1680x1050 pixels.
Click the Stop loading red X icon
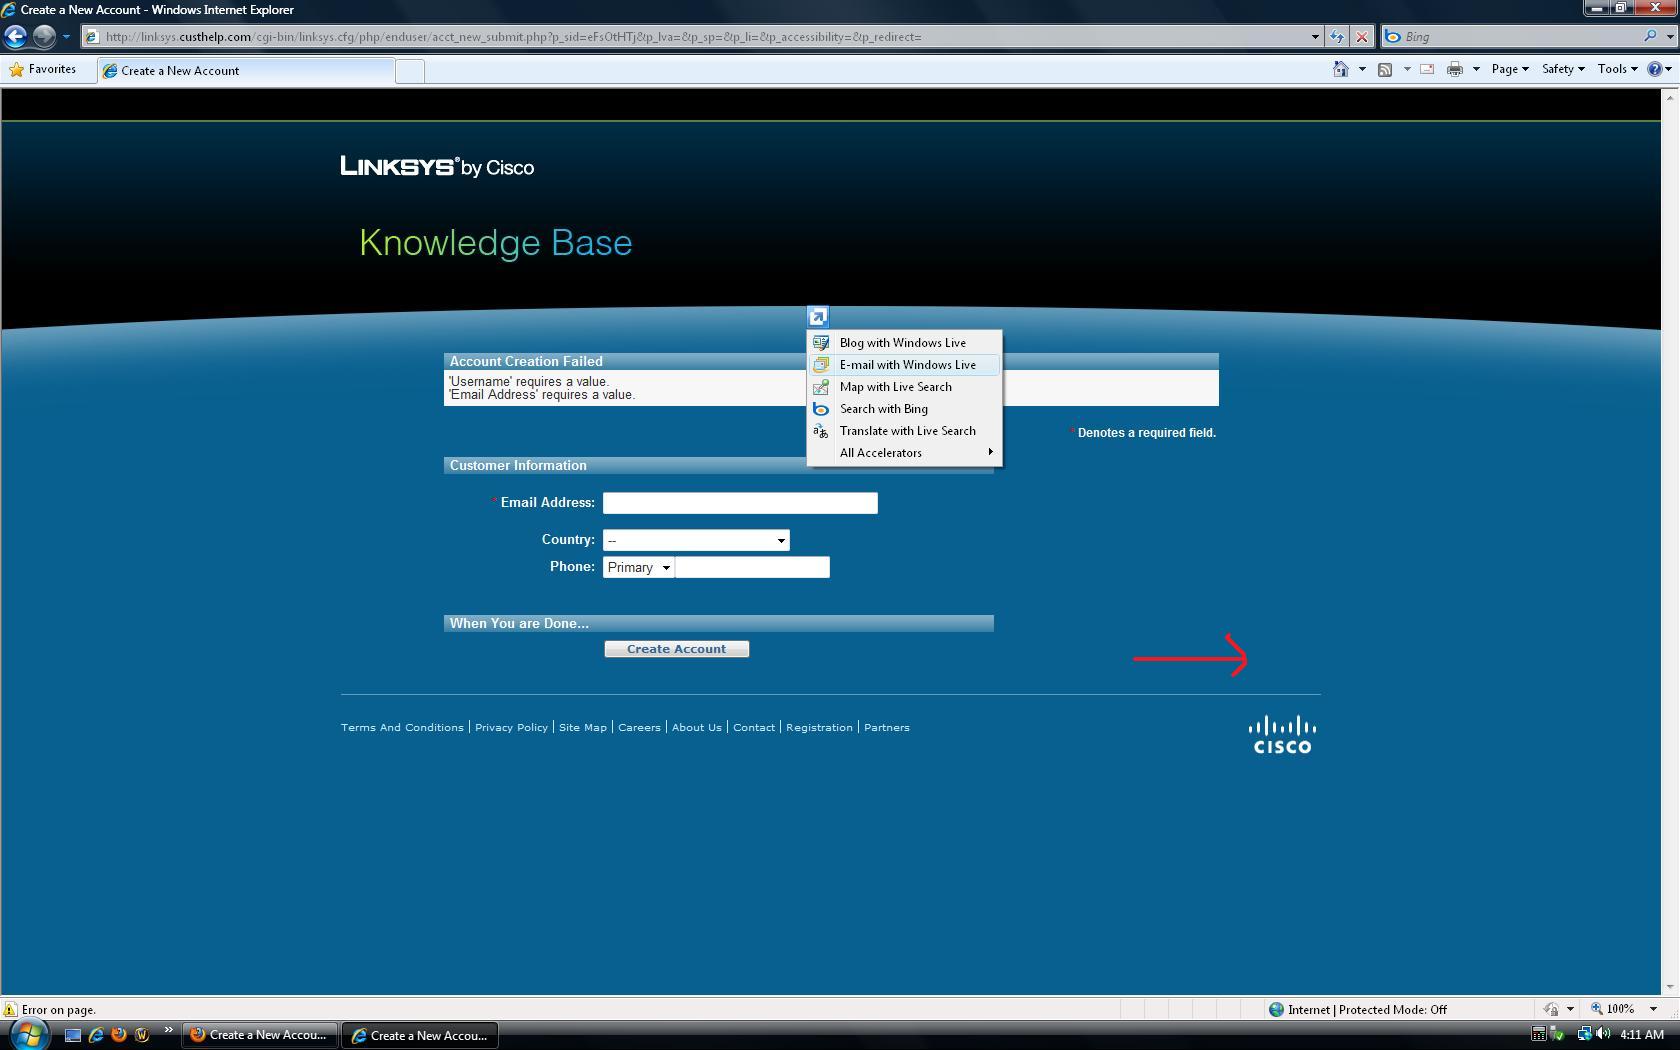pos(1361,37)
